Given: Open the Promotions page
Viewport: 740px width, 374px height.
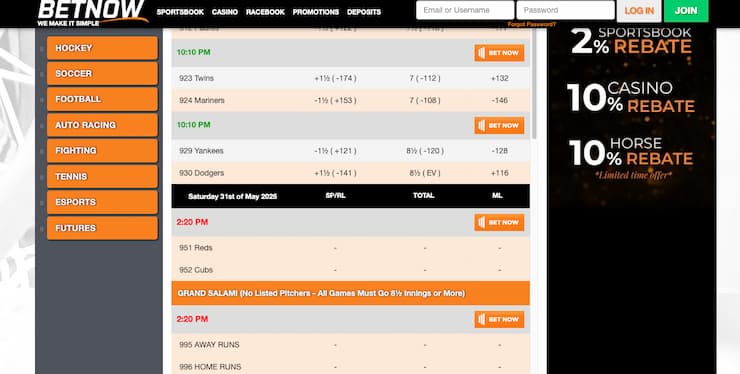Looking at the screenshot, I should tap(316, 12).
